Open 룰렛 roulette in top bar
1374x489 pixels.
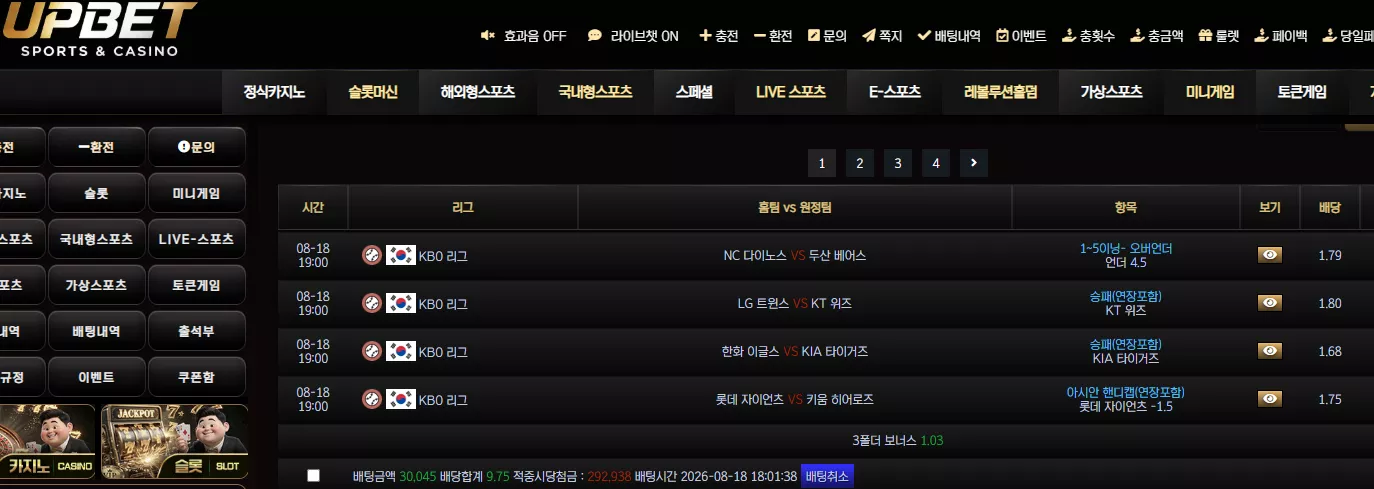pos(1218,35)
